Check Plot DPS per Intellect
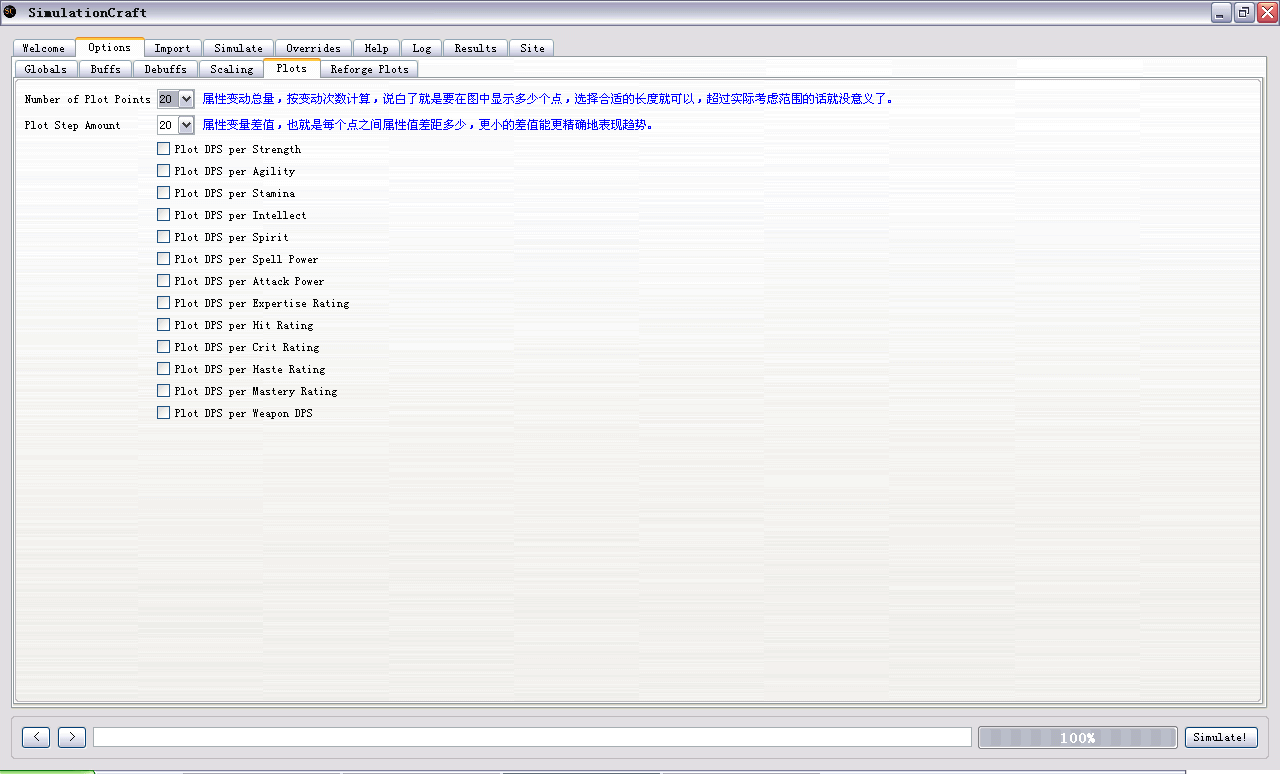This screenshot has height=774, width=1280. coord(164,215)
